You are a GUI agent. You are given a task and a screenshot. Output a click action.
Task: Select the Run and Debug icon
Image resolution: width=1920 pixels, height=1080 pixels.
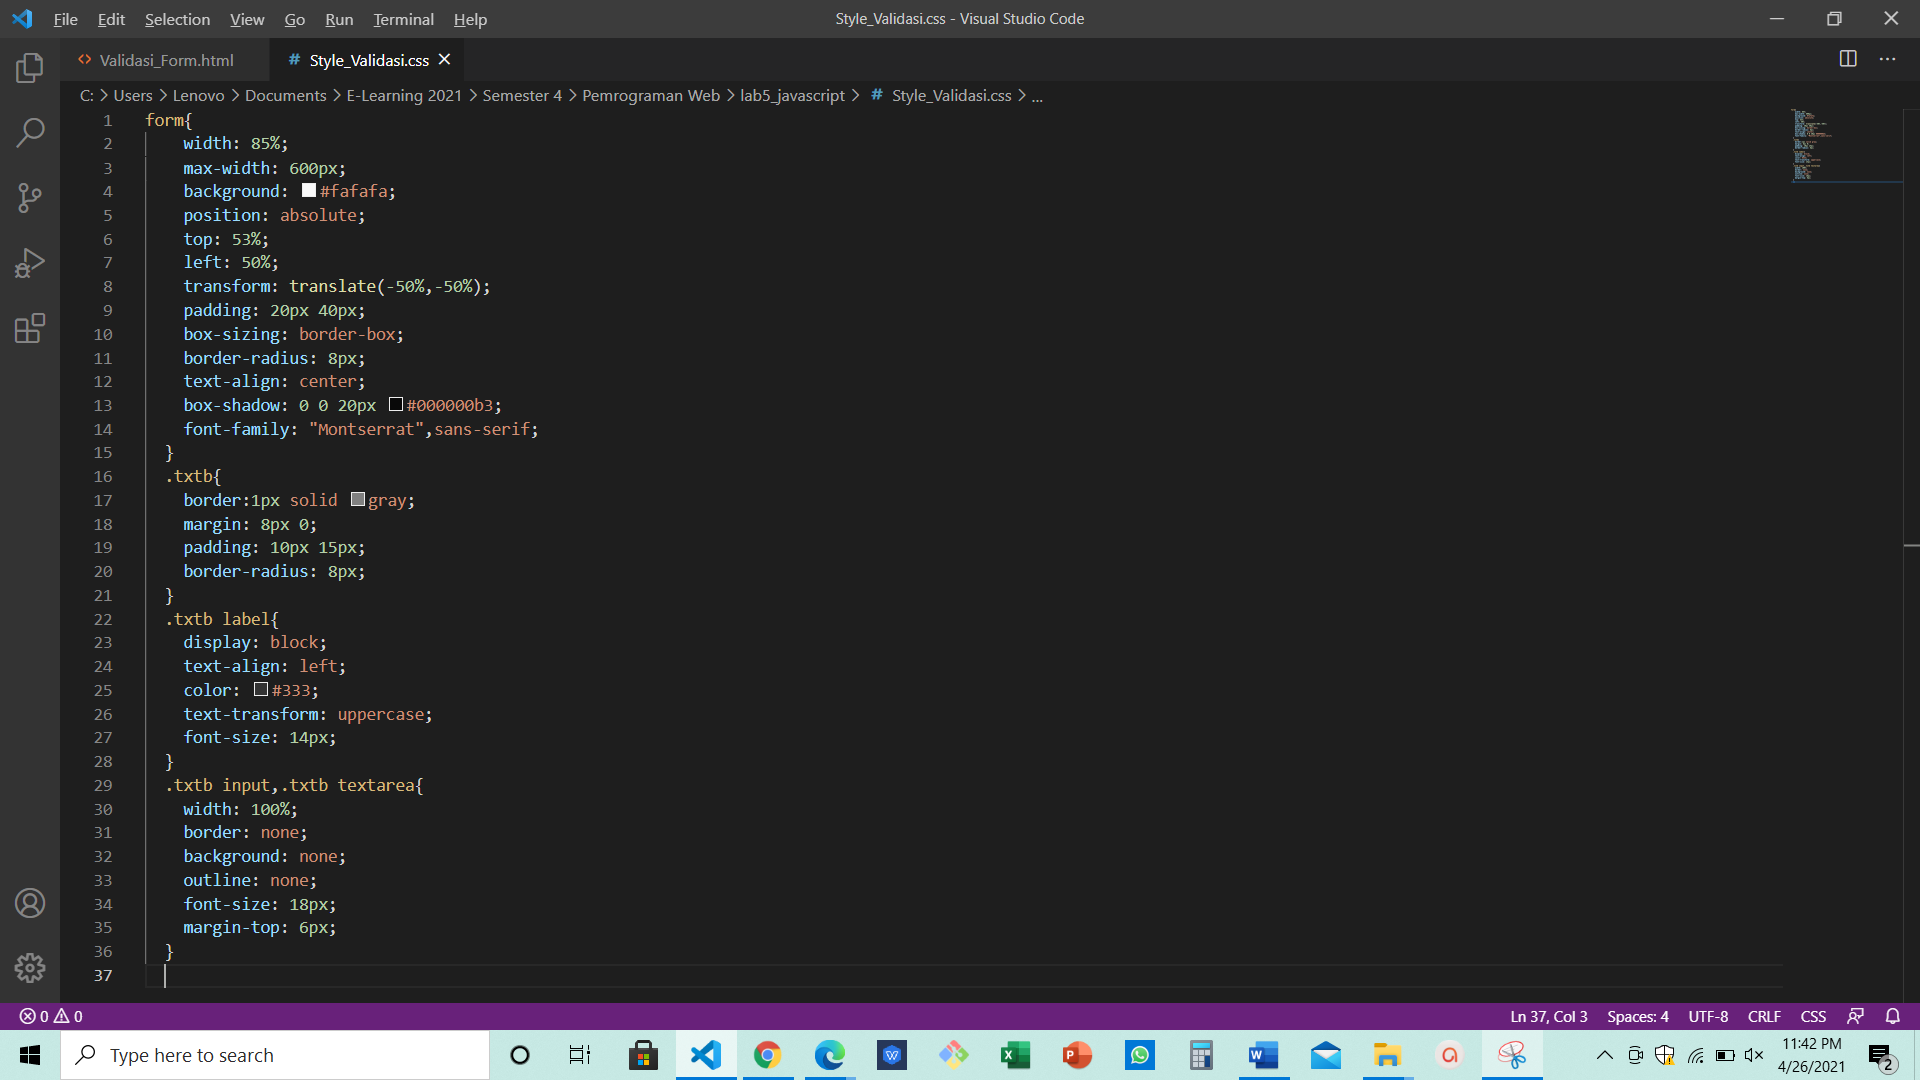(29, 262)
